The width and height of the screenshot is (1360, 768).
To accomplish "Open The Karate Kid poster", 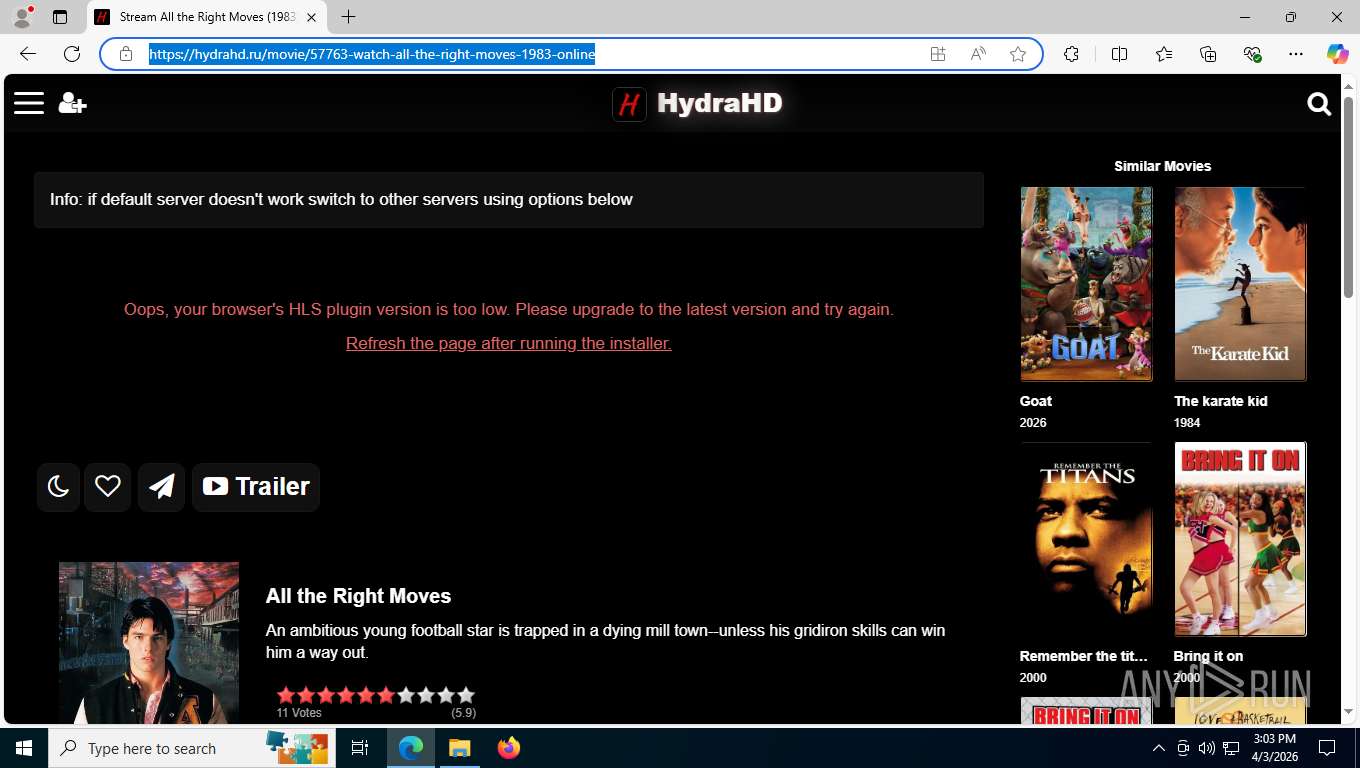I will click(x=1240, y=284).
